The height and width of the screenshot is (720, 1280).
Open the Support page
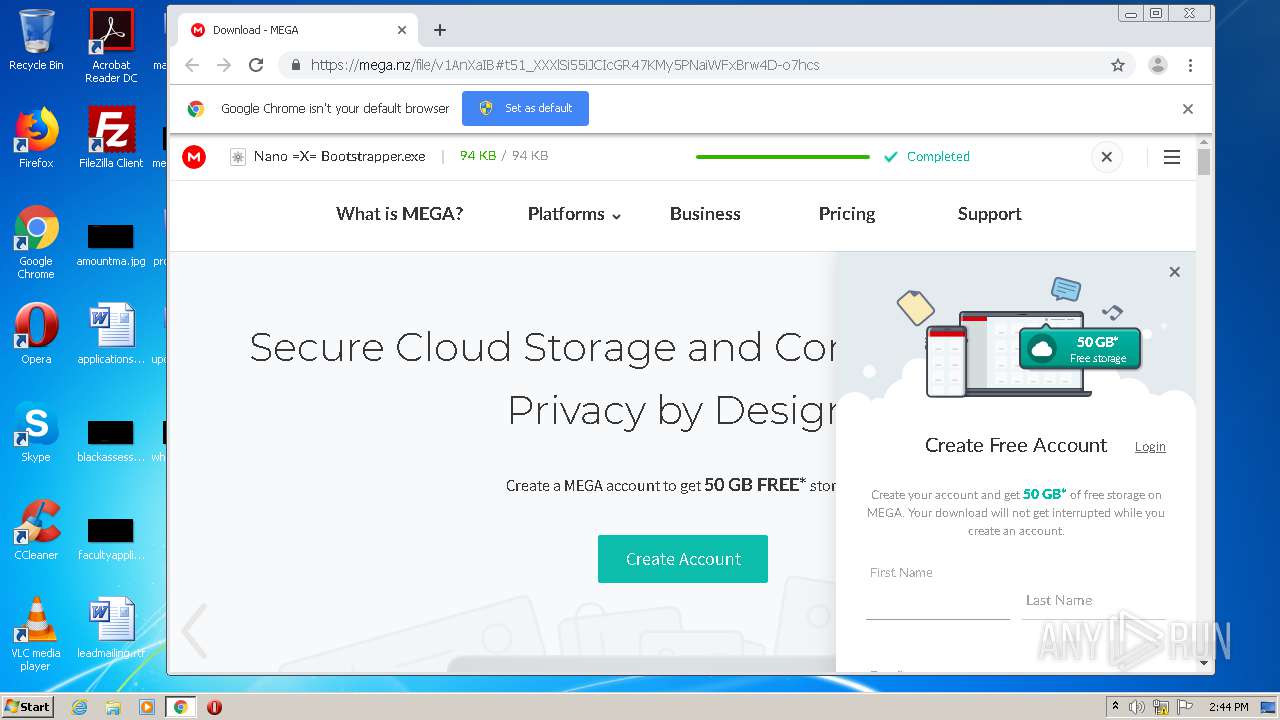coord(989,214)
